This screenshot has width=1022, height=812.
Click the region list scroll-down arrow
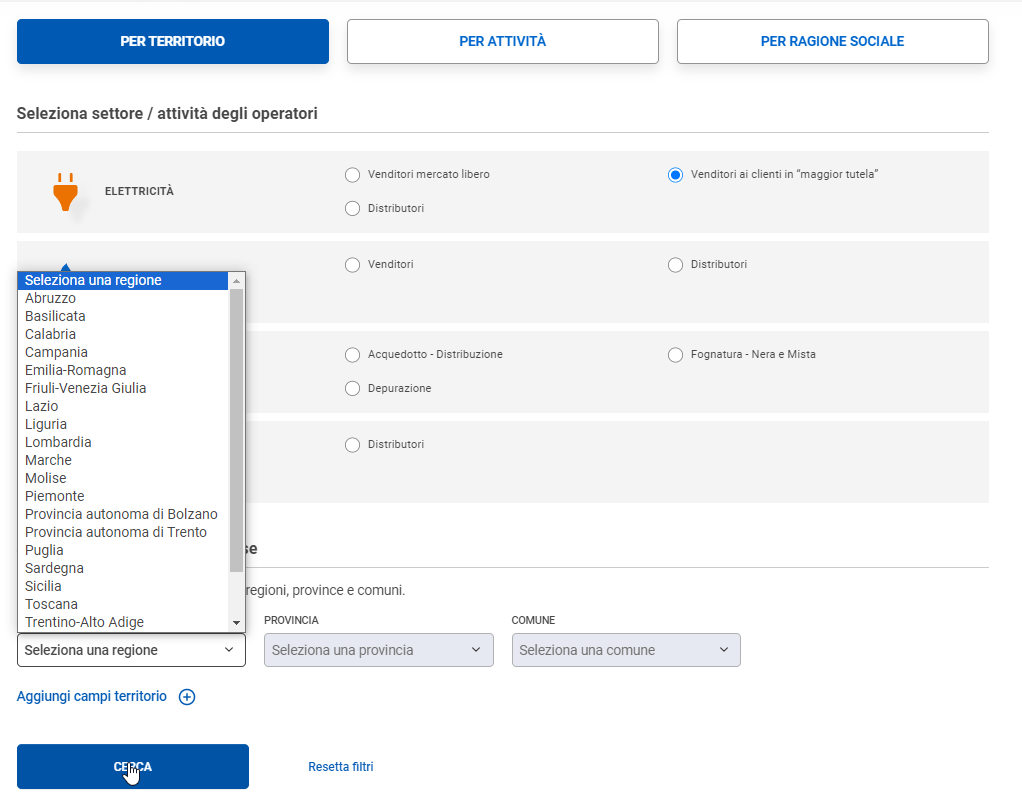pos(237,623)
